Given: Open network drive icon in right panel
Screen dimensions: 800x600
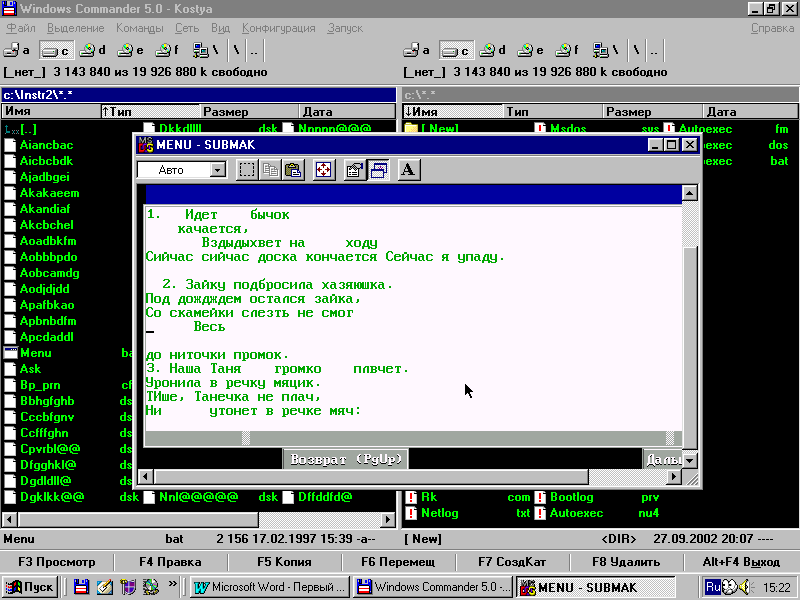Looking at the screenshot, I should [x=606, y=50].
